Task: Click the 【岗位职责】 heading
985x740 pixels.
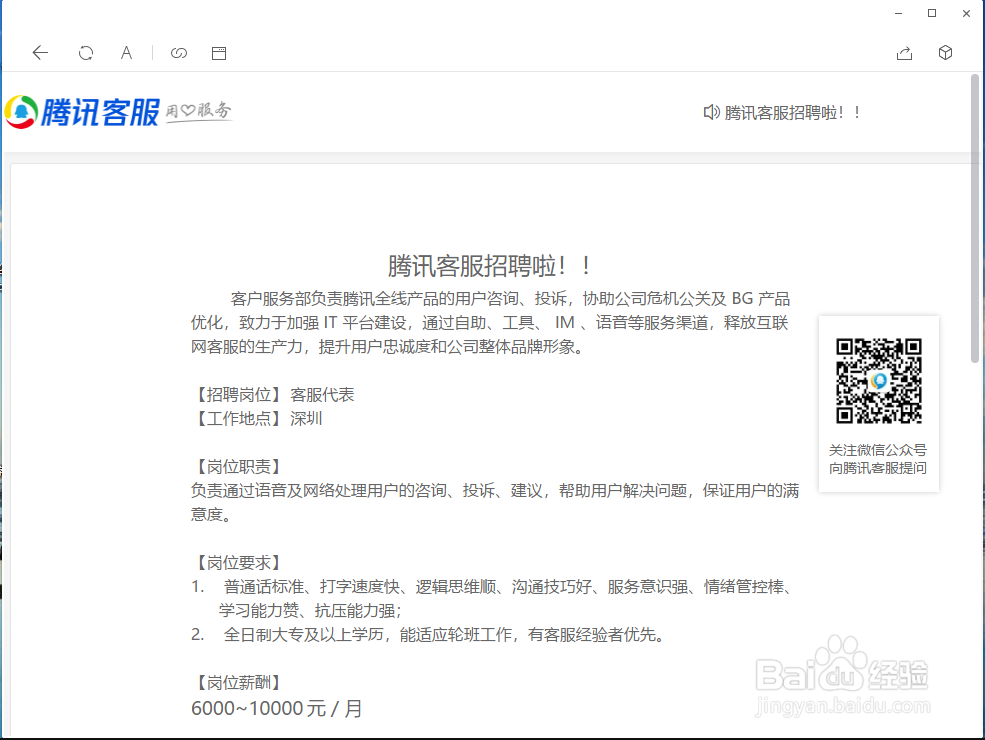Action: (239, 467)
